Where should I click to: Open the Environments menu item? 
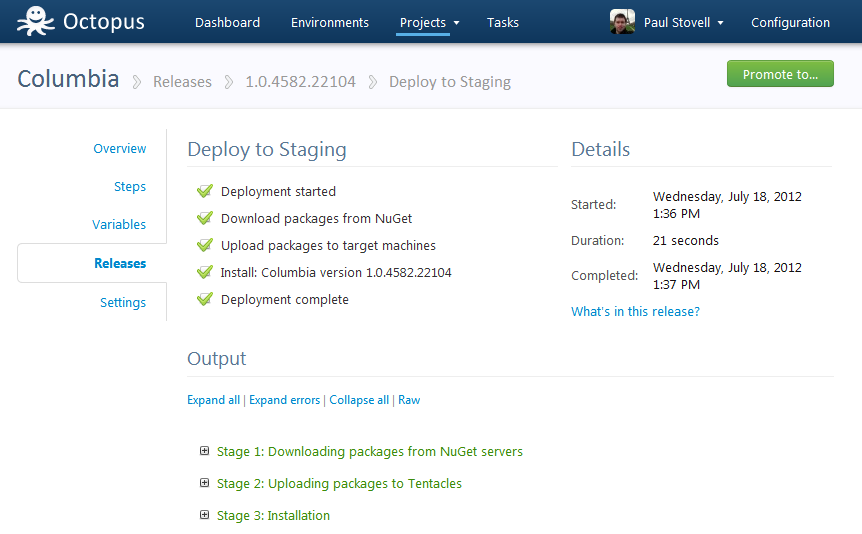[x=330, y=23]
